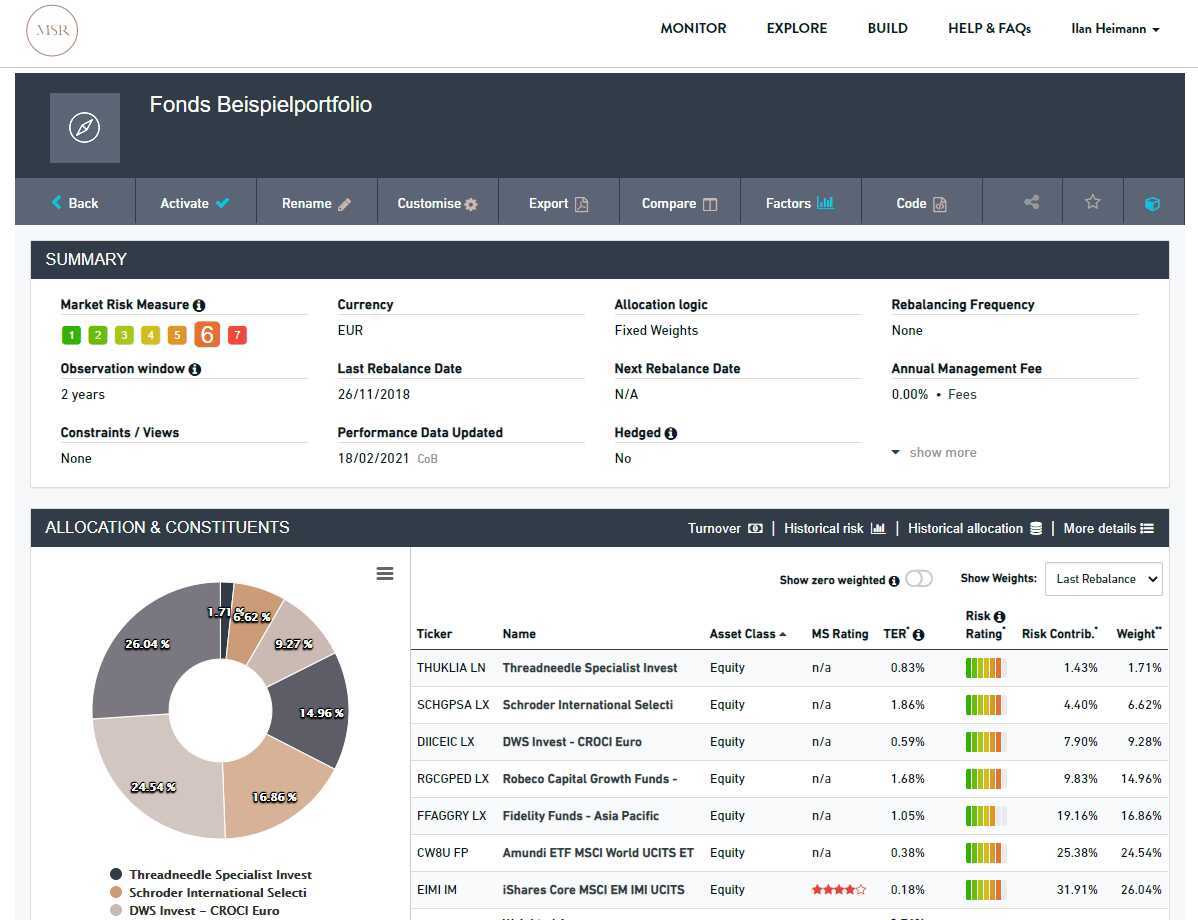
Task: Open the Historical risk link
Action: tap(834, 528)
